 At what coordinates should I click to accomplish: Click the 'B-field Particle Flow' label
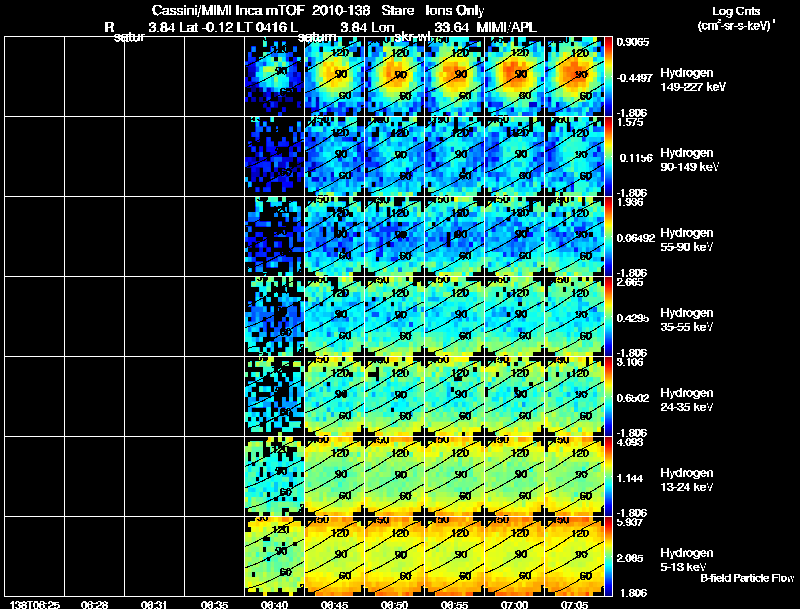coord(747,578)
